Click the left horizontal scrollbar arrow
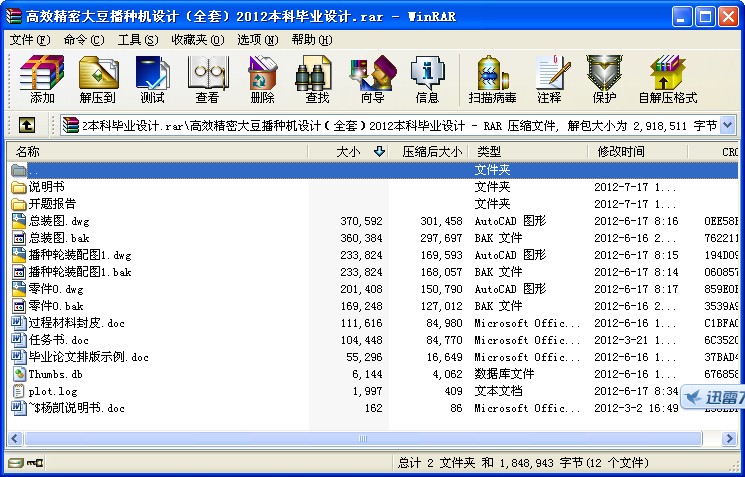 pyautogui.click(x=15, y=439)
